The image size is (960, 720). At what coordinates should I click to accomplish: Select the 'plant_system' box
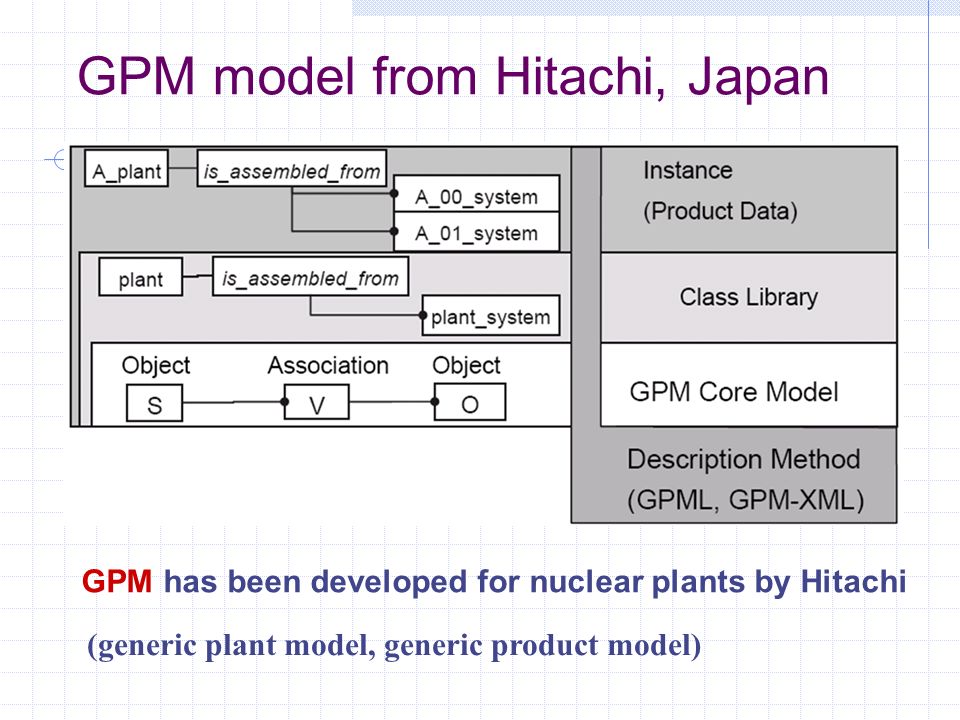coord(491,316)
